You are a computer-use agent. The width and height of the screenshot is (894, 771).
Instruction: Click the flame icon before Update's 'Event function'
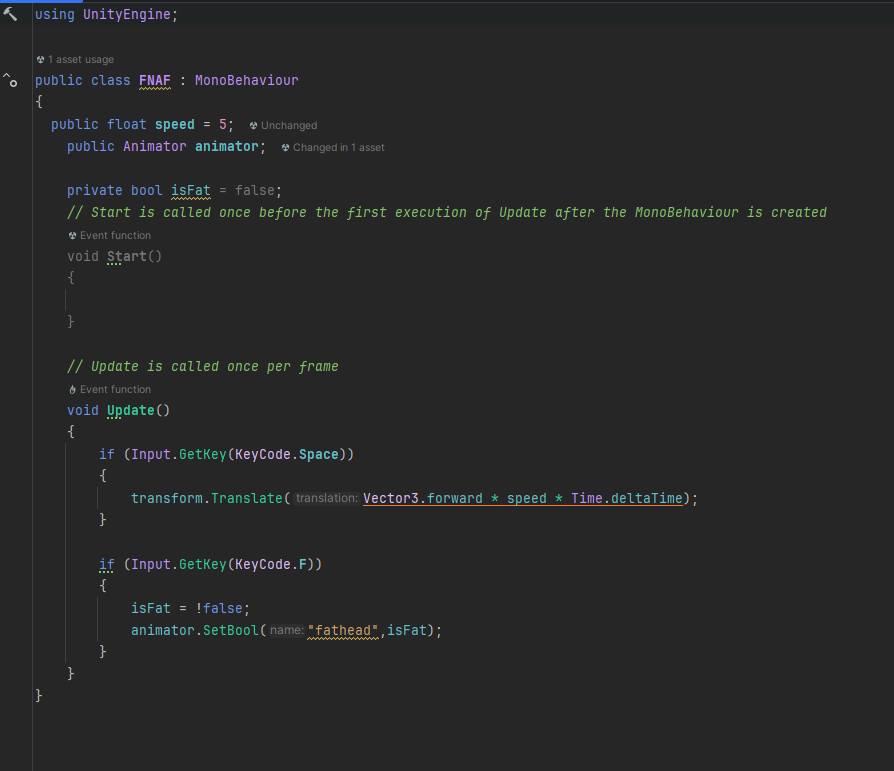(72, 389)
